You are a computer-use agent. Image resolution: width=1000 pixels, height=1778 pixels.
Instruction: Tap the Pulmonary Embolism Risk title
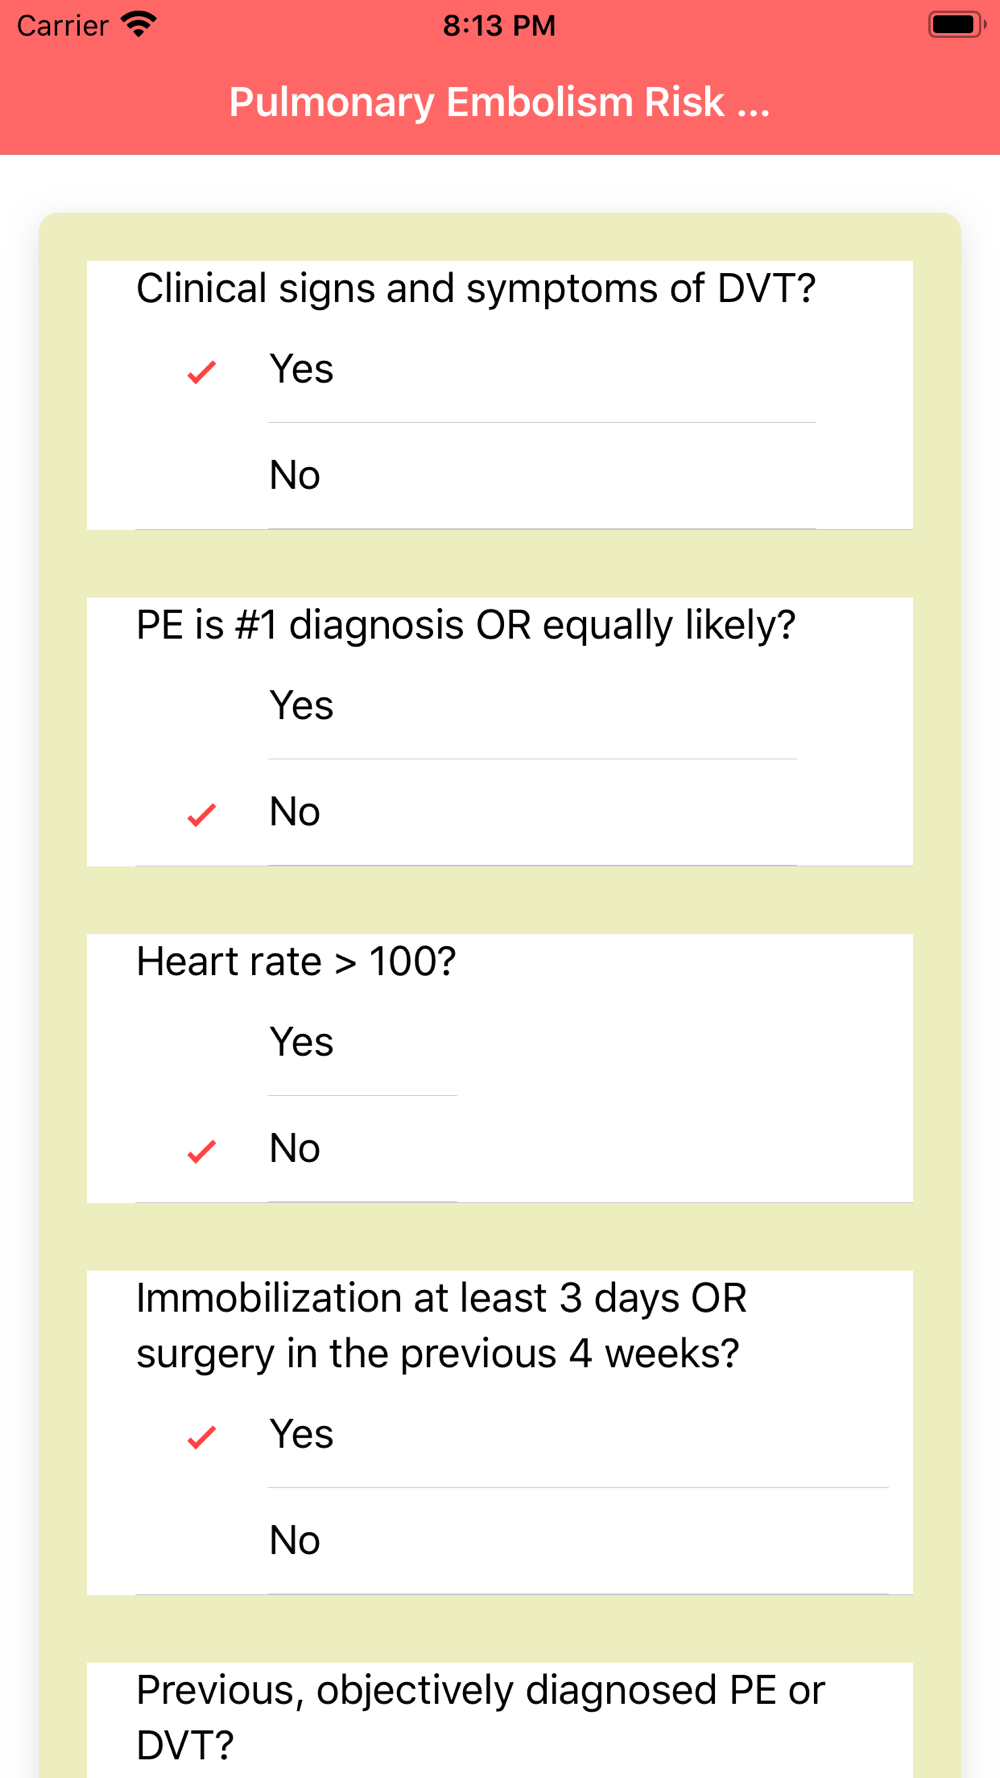pos(500,102)
